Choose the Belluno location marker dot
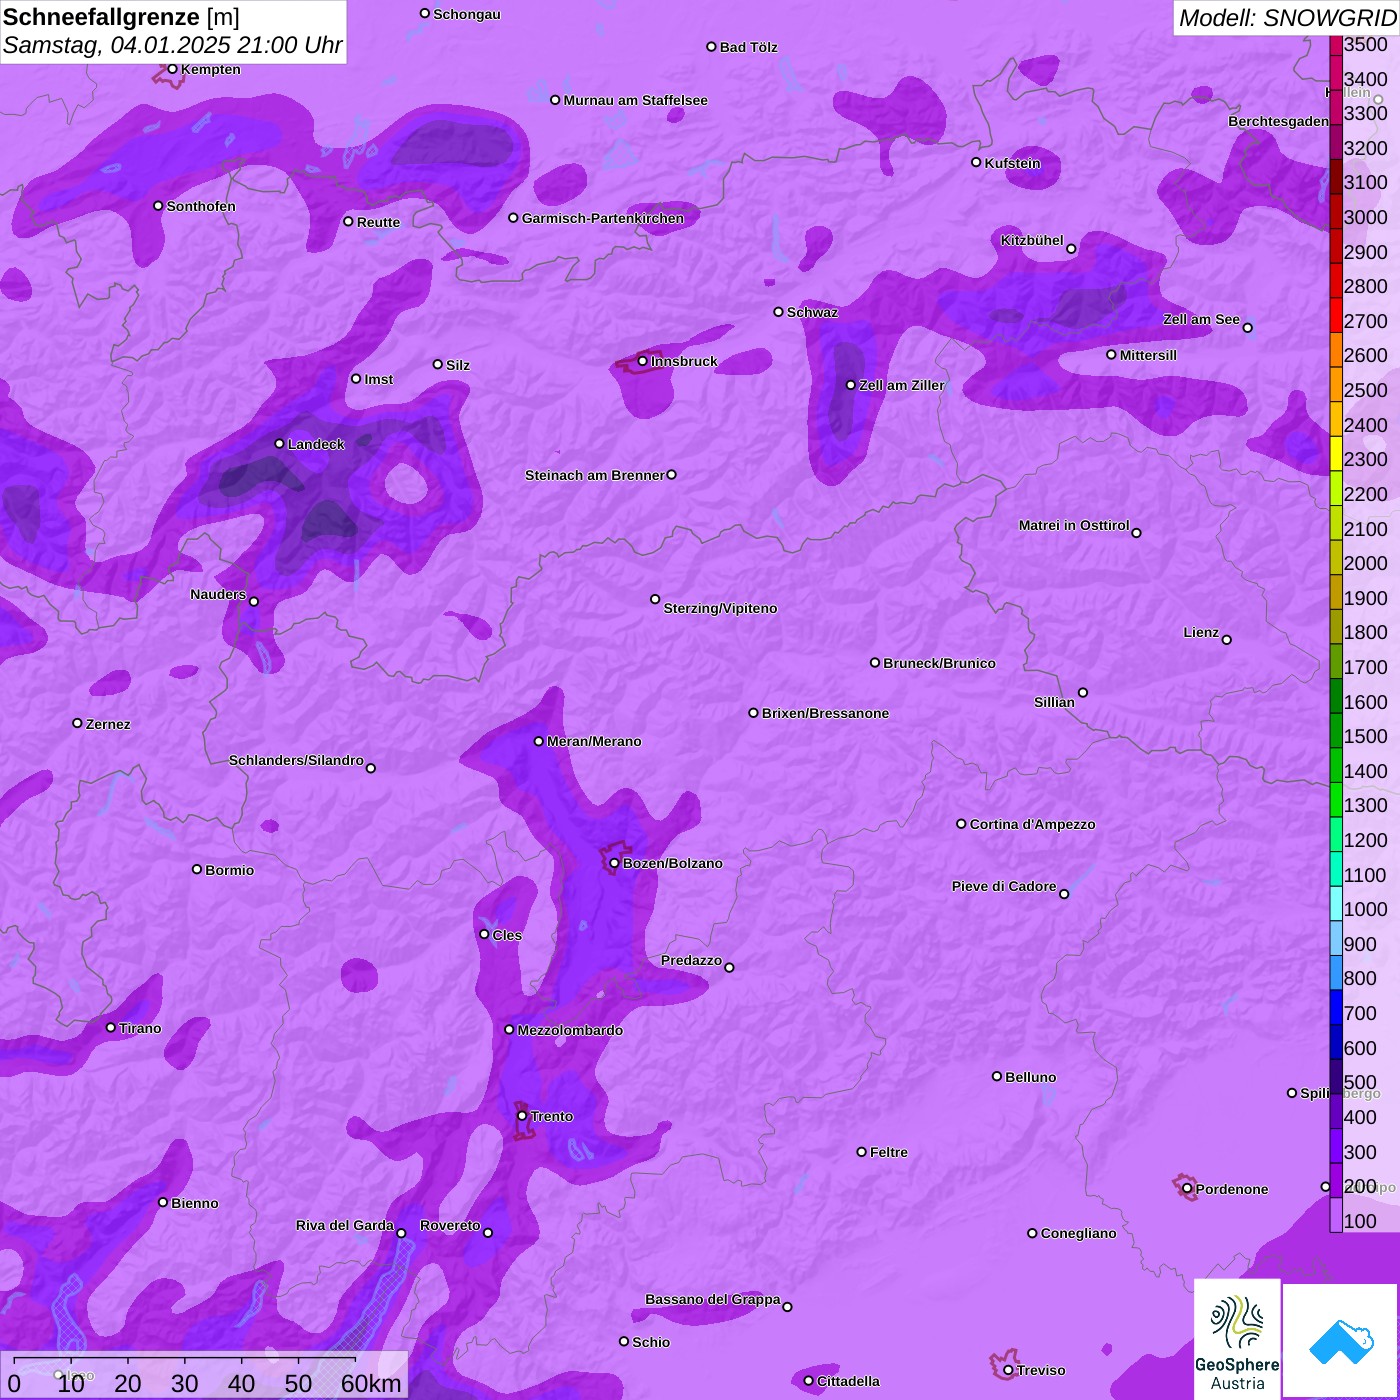This screenshot has width=1400, height=1400. coord(996,1076)
